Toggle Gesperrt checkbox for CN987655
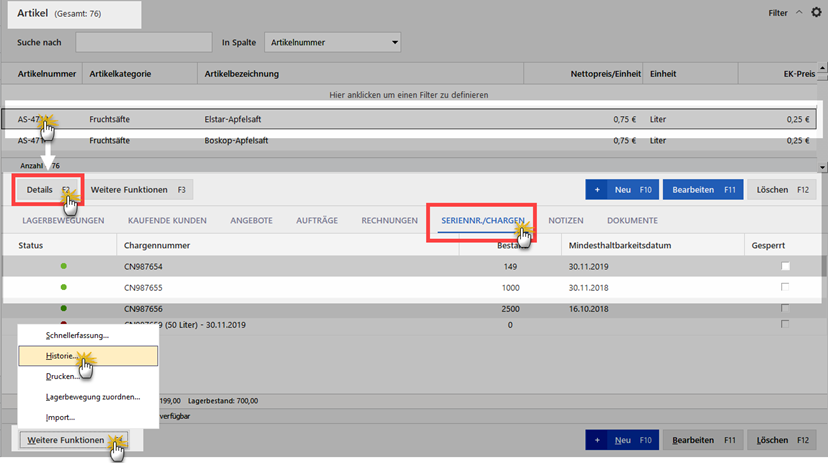The height and width of the screenshot is (463, 828). point(785,287)
